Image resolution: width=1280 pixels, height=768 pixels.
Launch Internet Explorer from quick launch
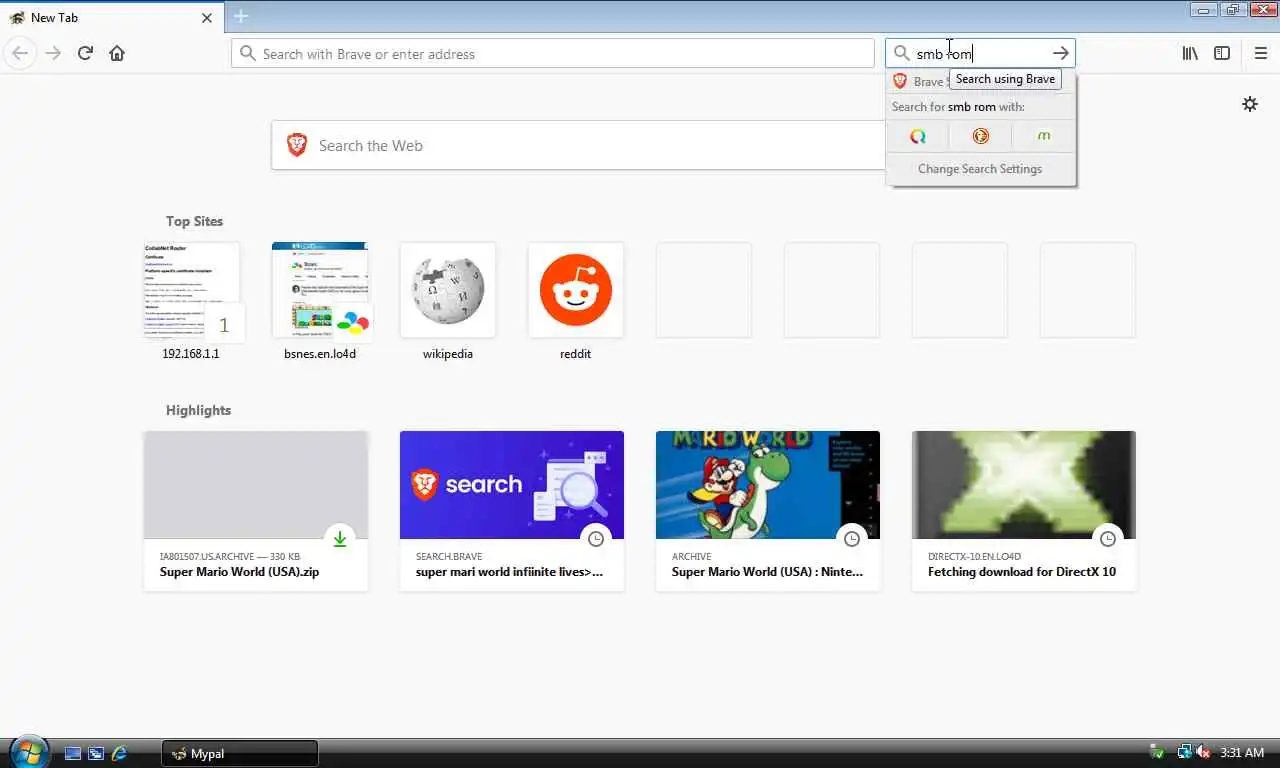pos(119,753)
